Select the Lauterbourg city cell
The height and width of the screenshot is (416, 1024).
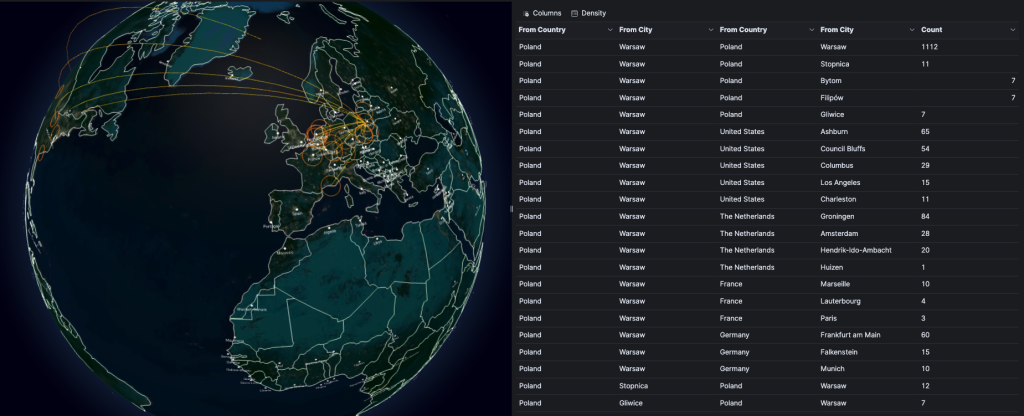pyautogui.click(x=840, y=301)
